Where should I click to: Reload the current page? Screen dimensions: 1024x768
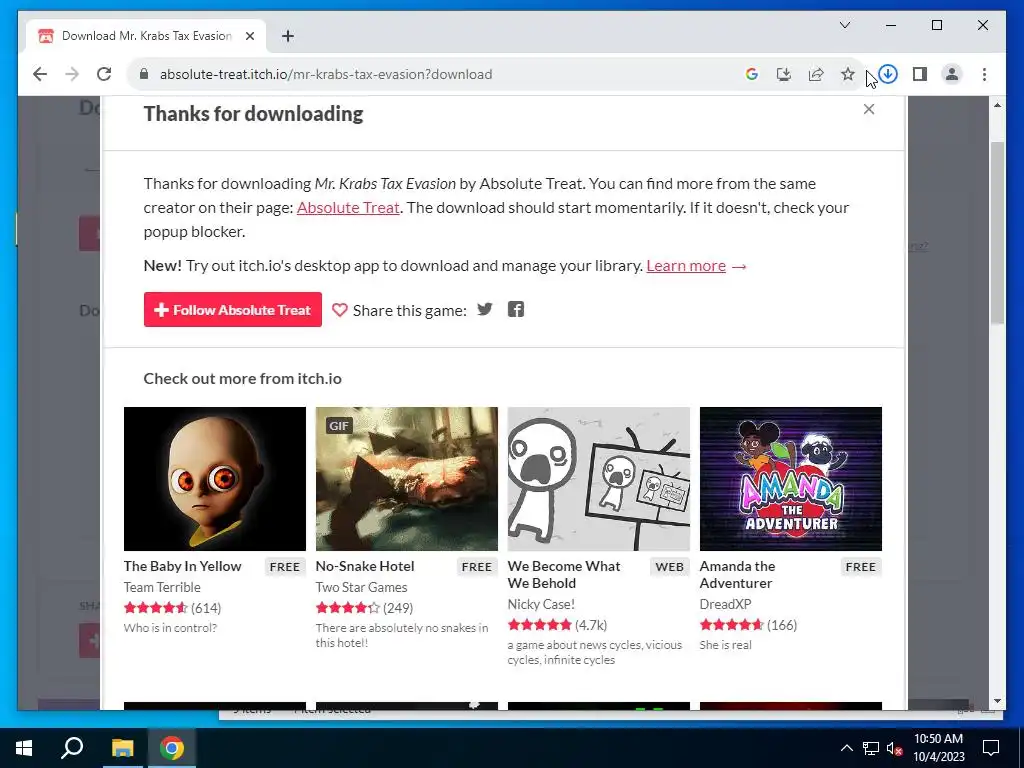tap(104, 74)
